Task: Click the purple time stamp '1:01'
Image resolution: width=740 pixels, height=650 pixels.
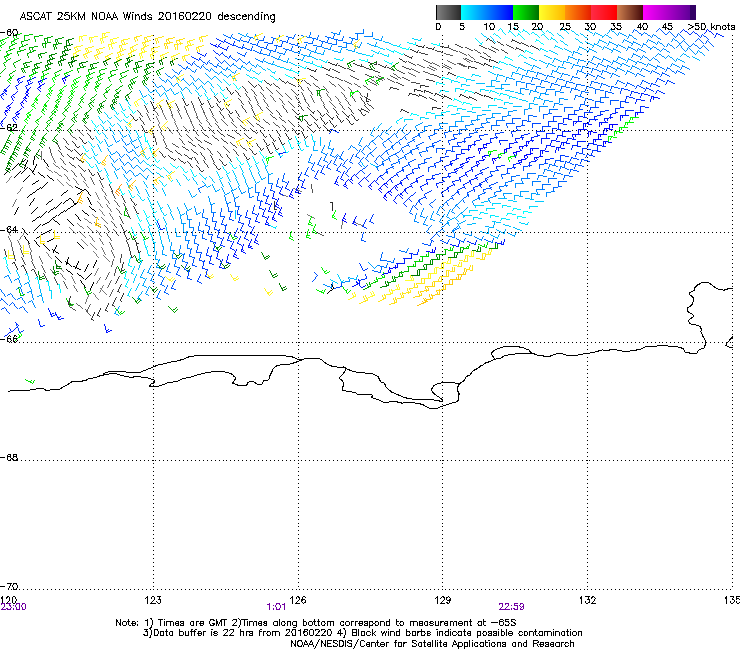Action: click(276, 607)
